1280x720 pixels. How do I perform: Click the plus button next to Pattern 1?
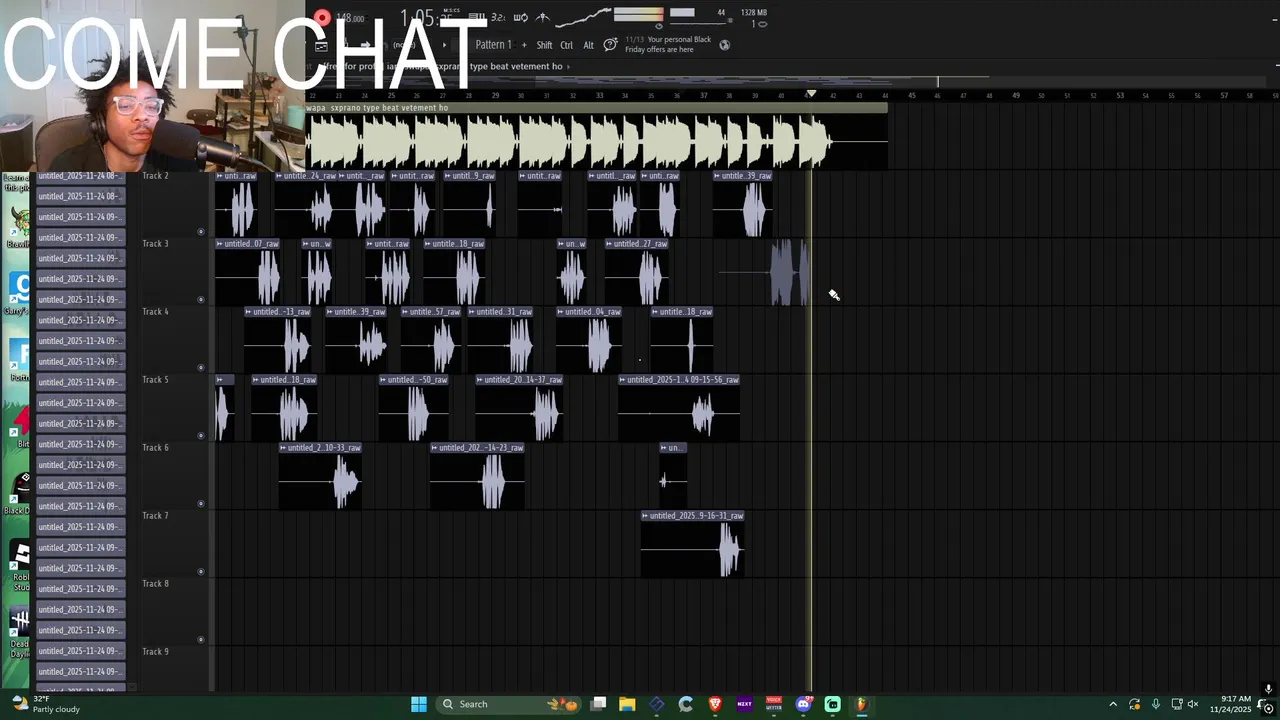tap(524, 45)
